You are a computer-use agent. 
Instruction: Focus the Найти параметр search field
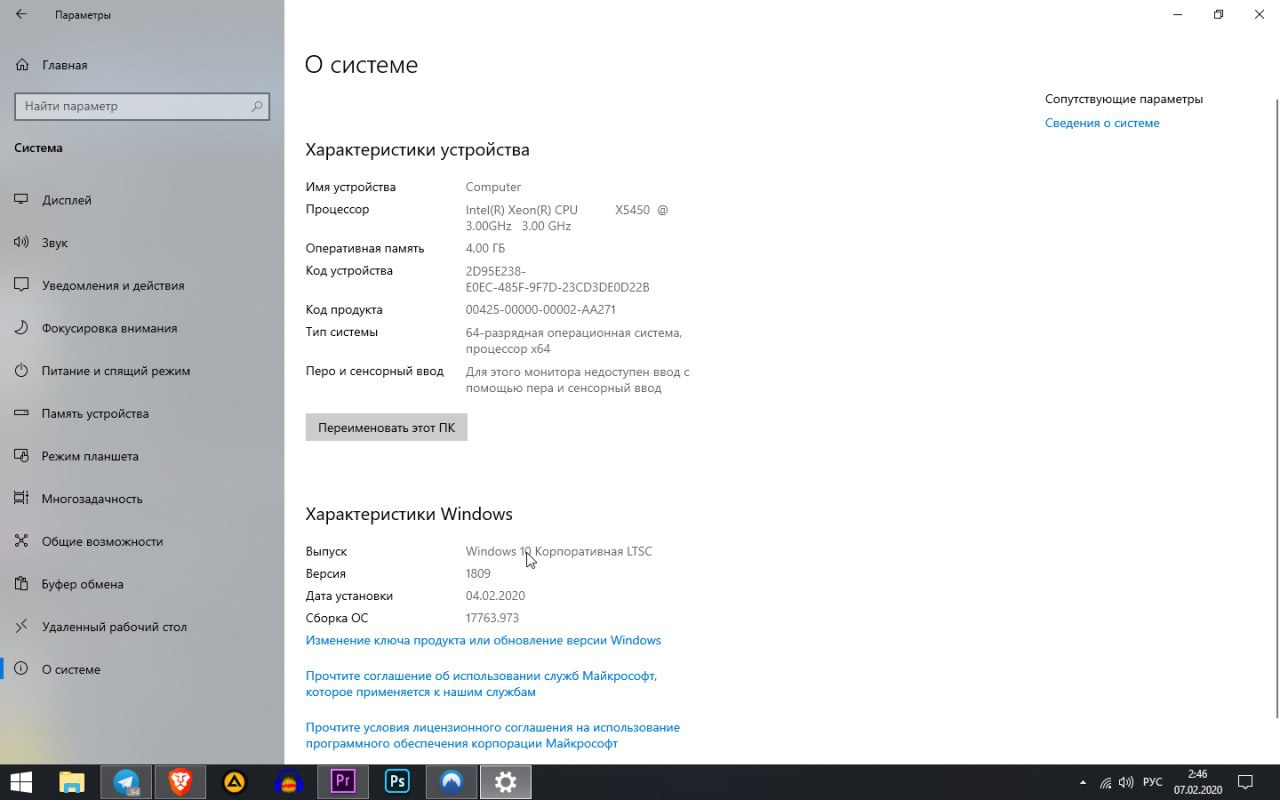point(142,106)
